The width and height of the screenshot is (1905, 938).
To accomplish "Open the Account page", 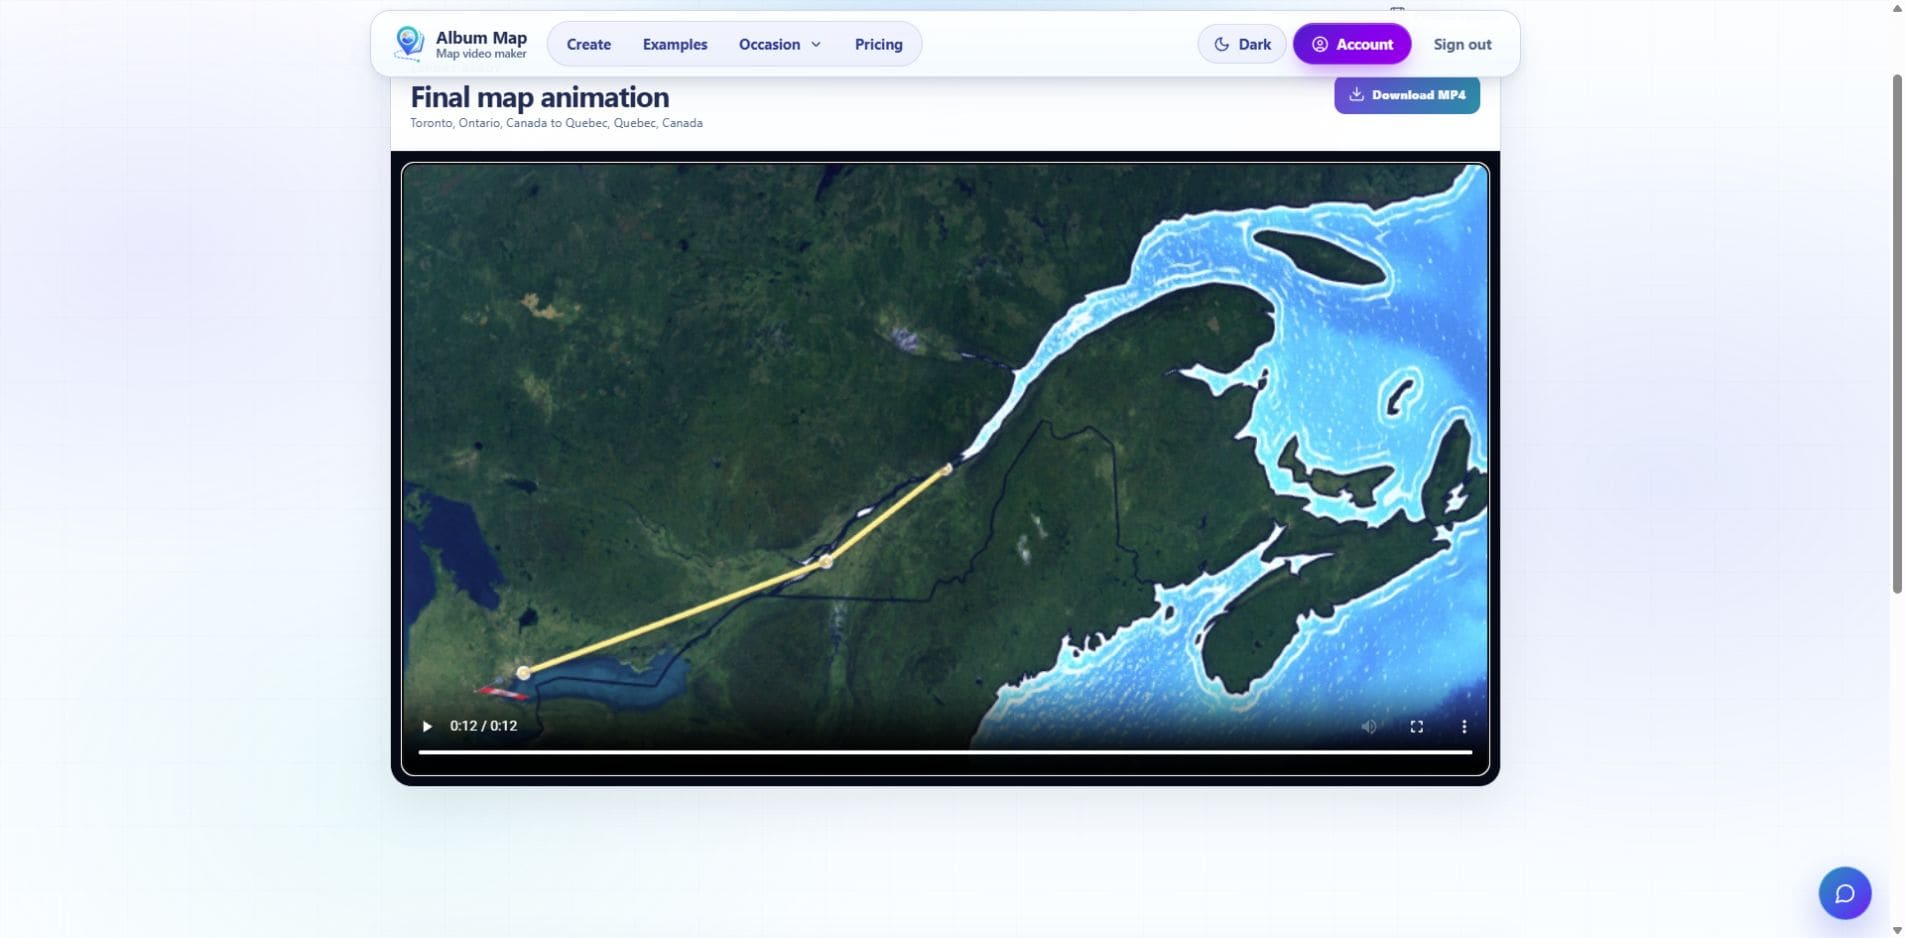I will 1352,44.
